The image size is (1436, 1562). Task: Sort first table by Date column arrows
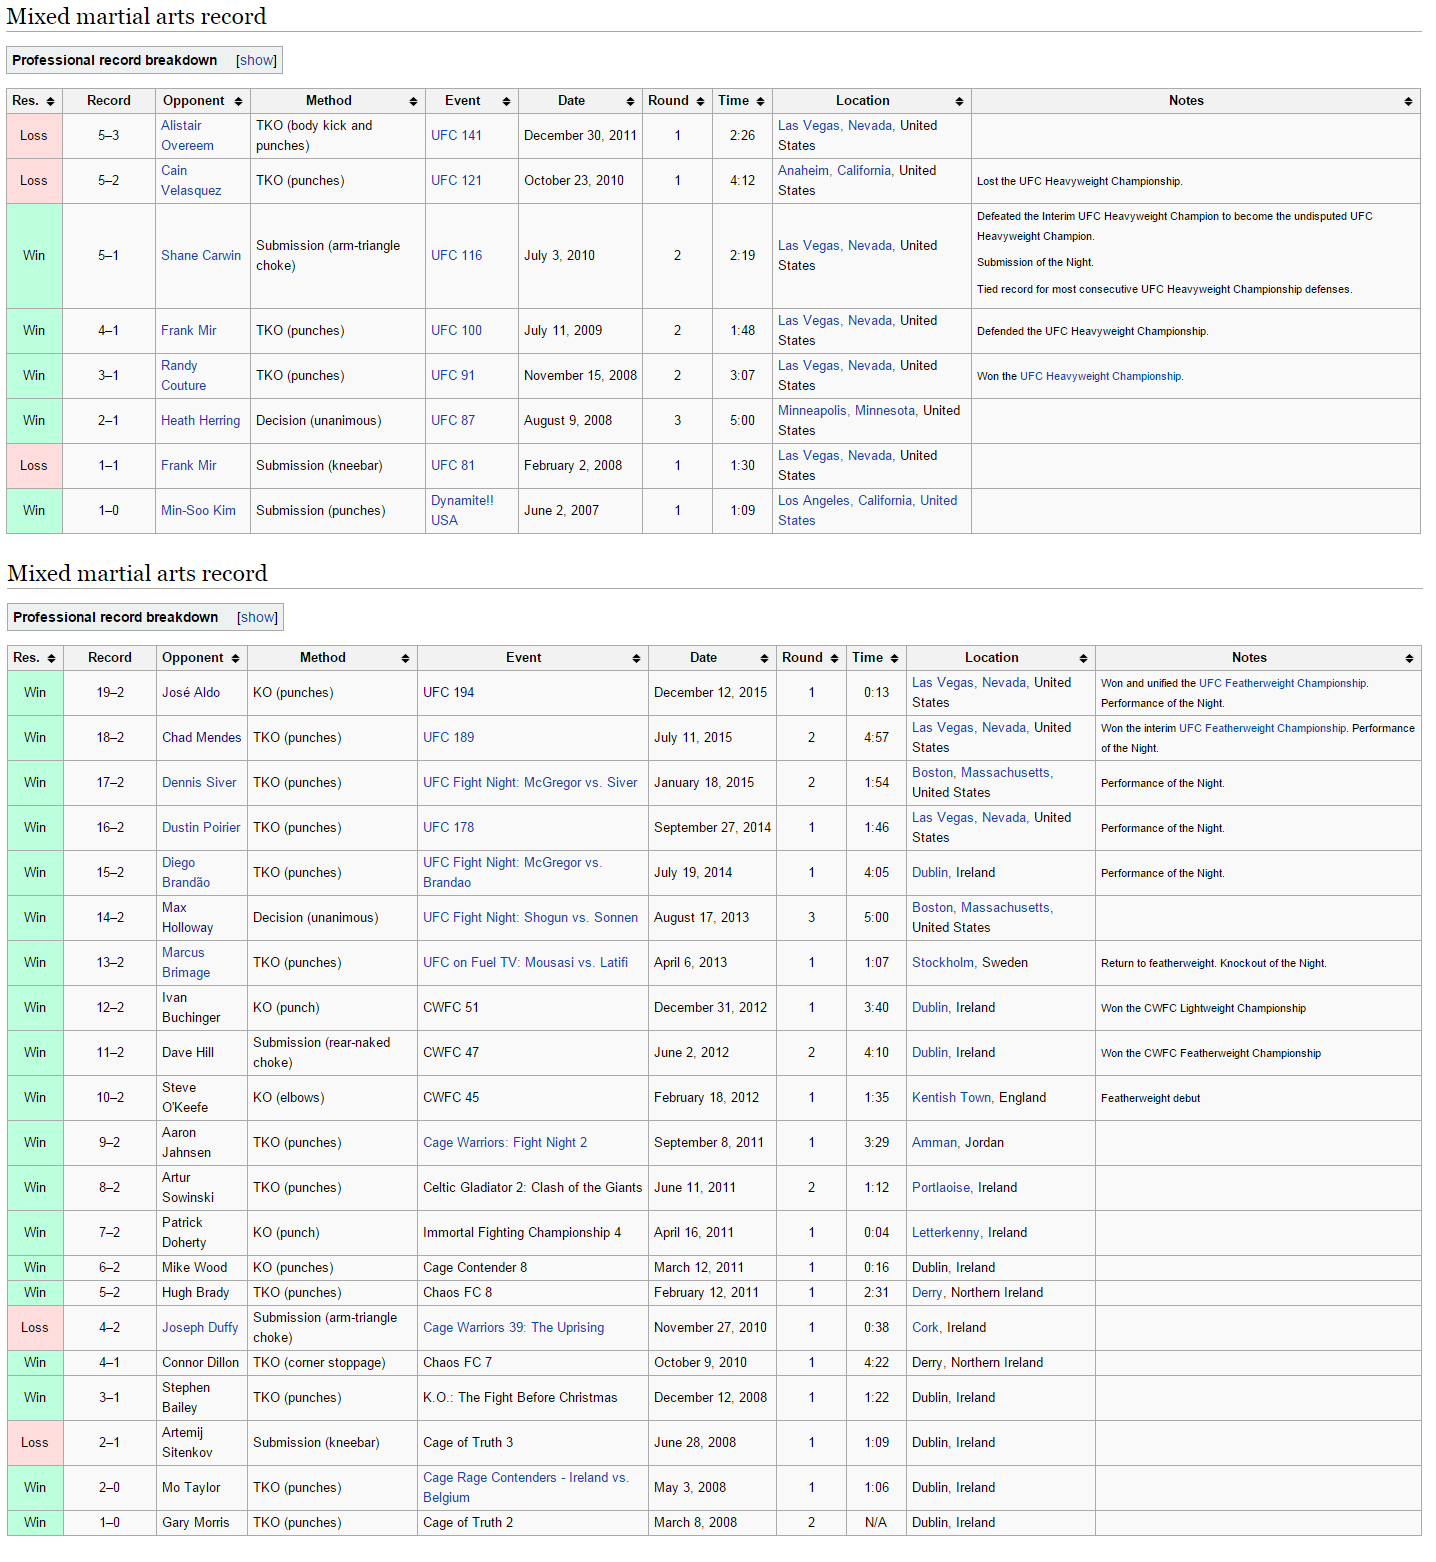point(630,102)
